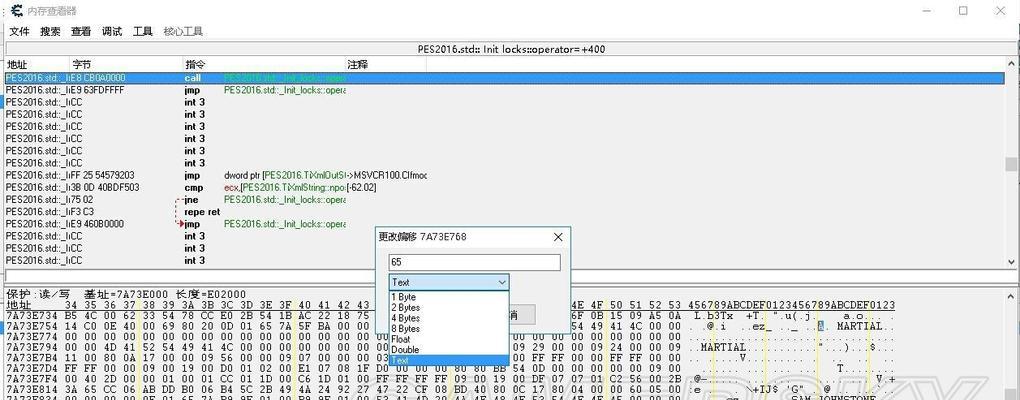The image size is (1020, 400).
Task: Click the 注释 column header
Action: coord(386,64)
